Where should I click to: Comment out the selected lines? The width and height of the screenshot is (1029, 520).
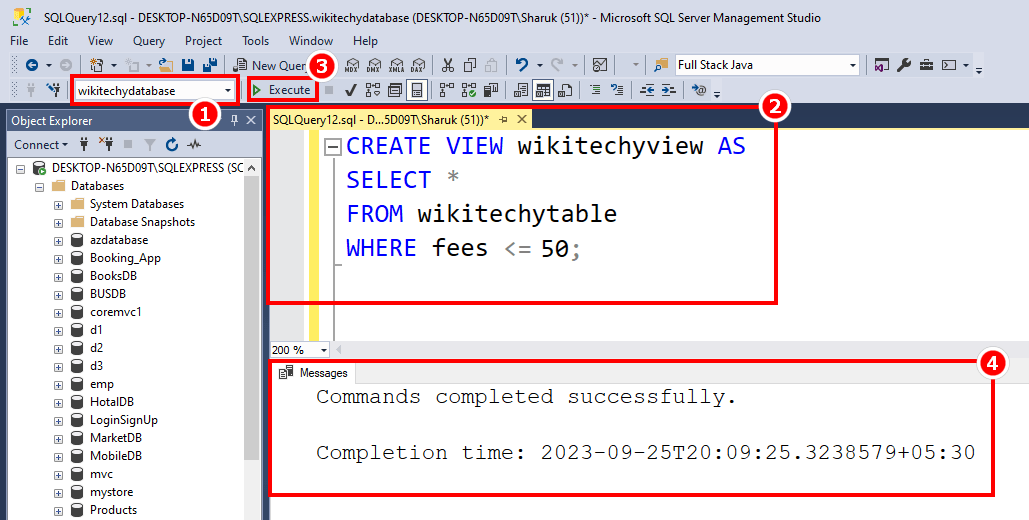coord(595,90)
